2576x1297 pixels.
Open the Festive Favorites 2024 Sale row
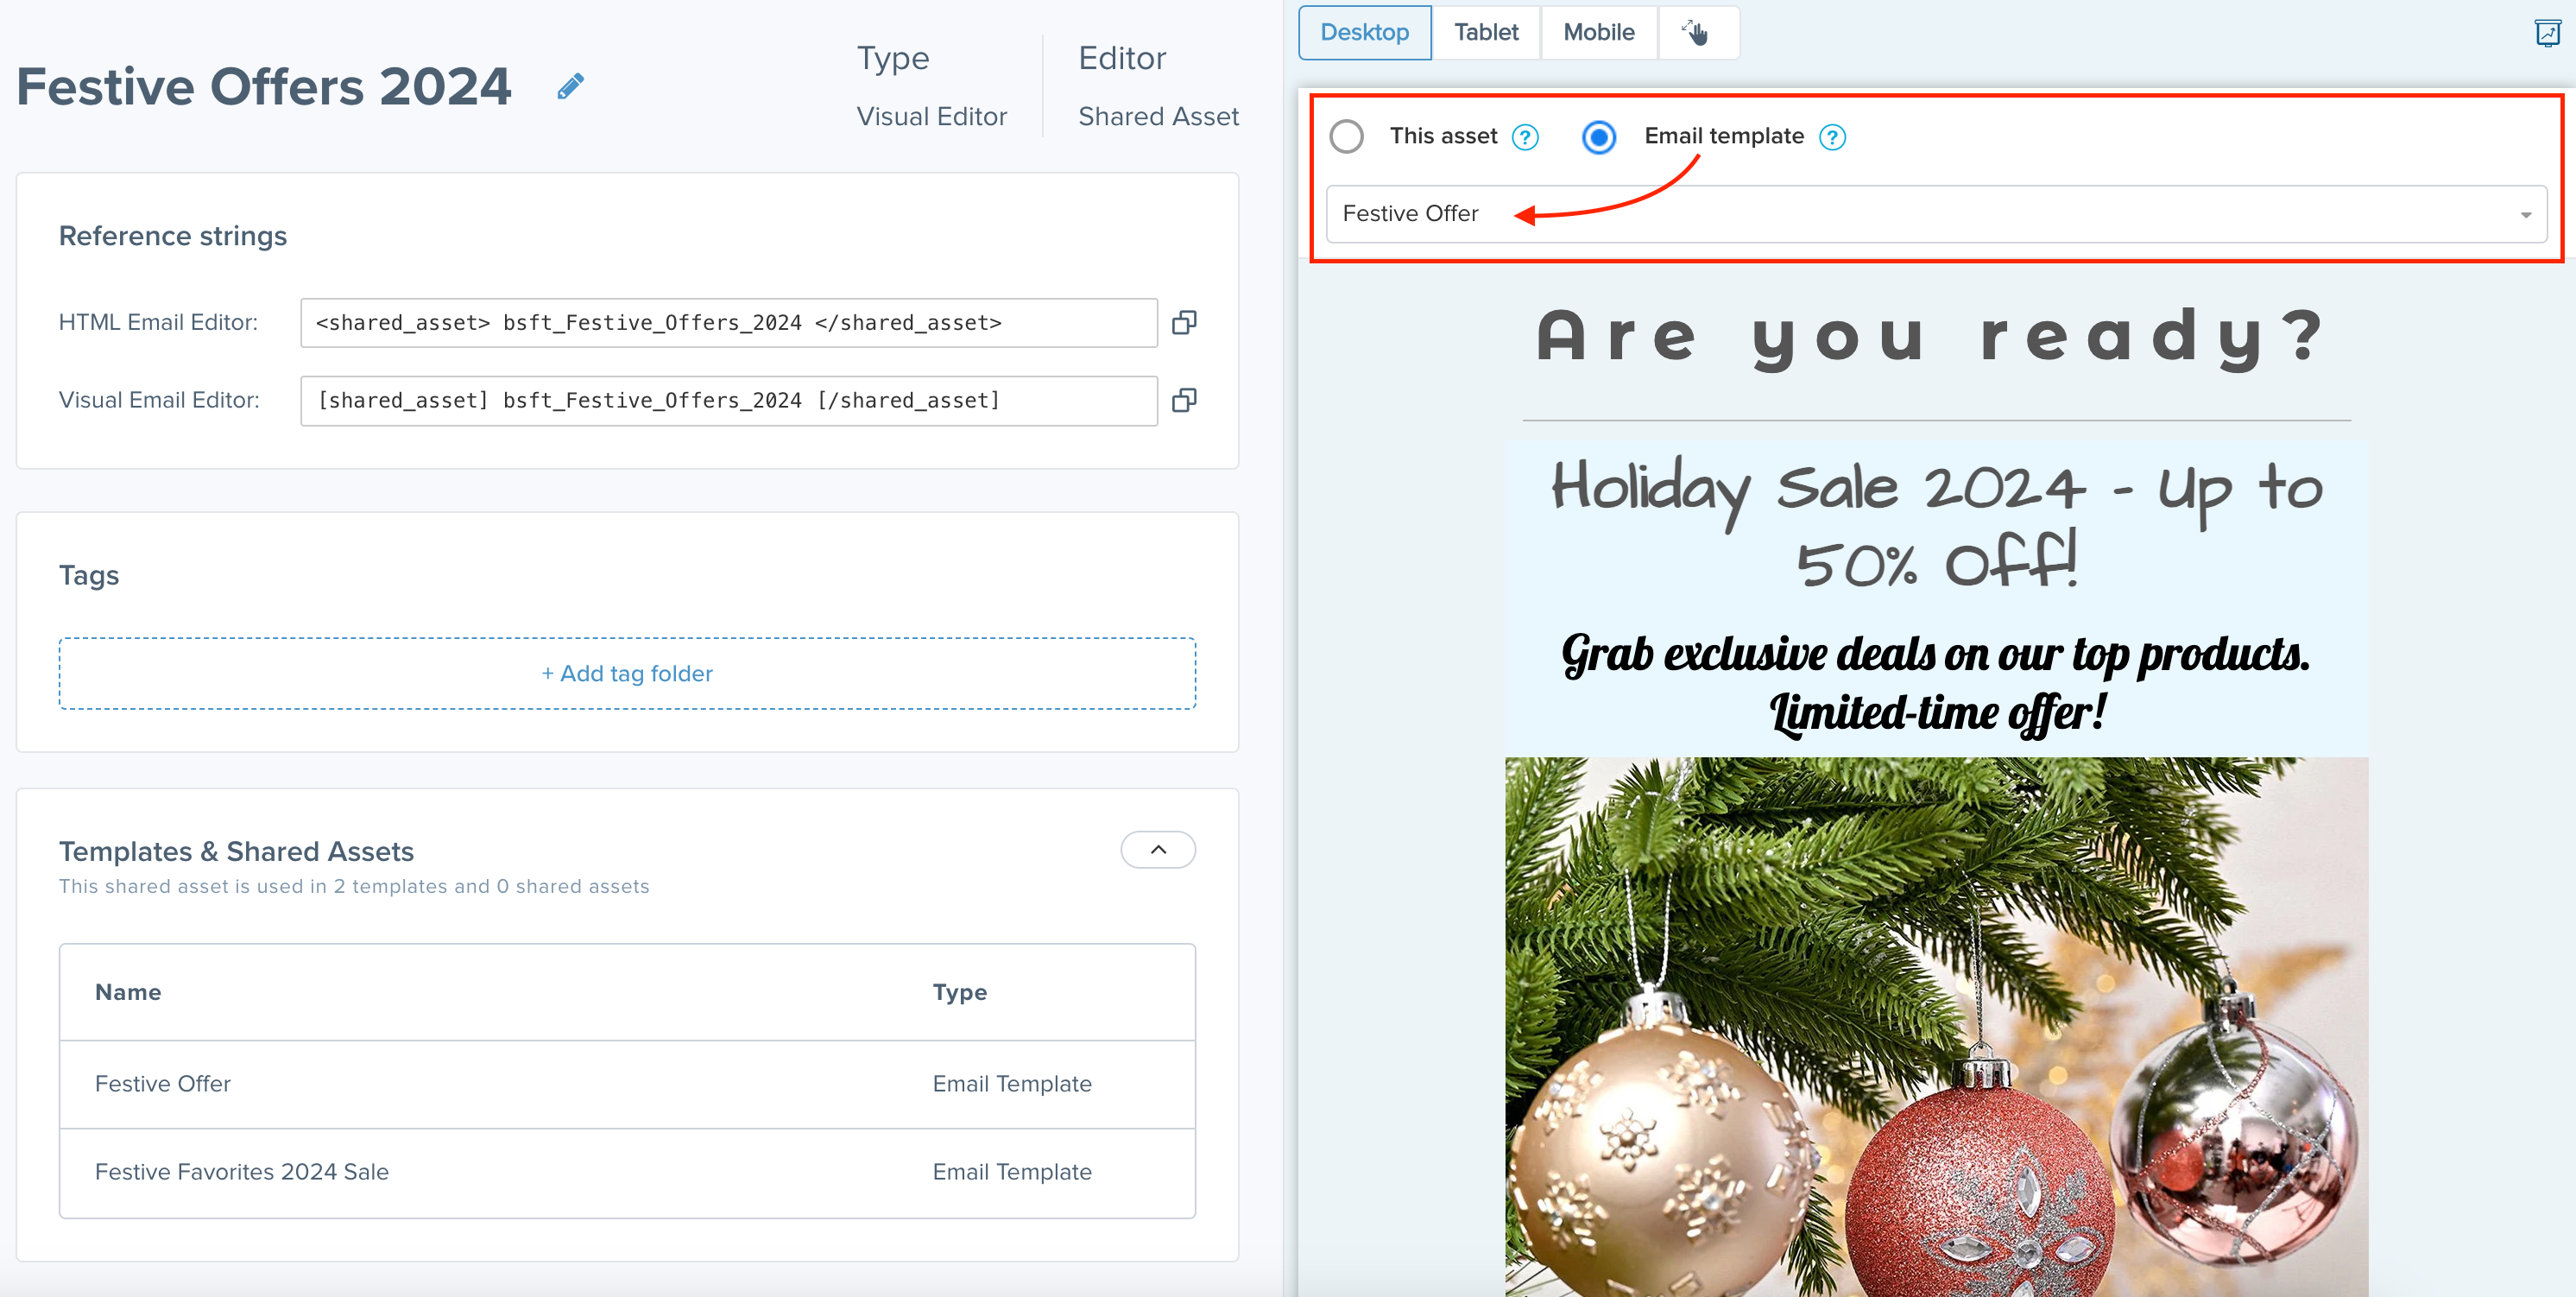242,1171
